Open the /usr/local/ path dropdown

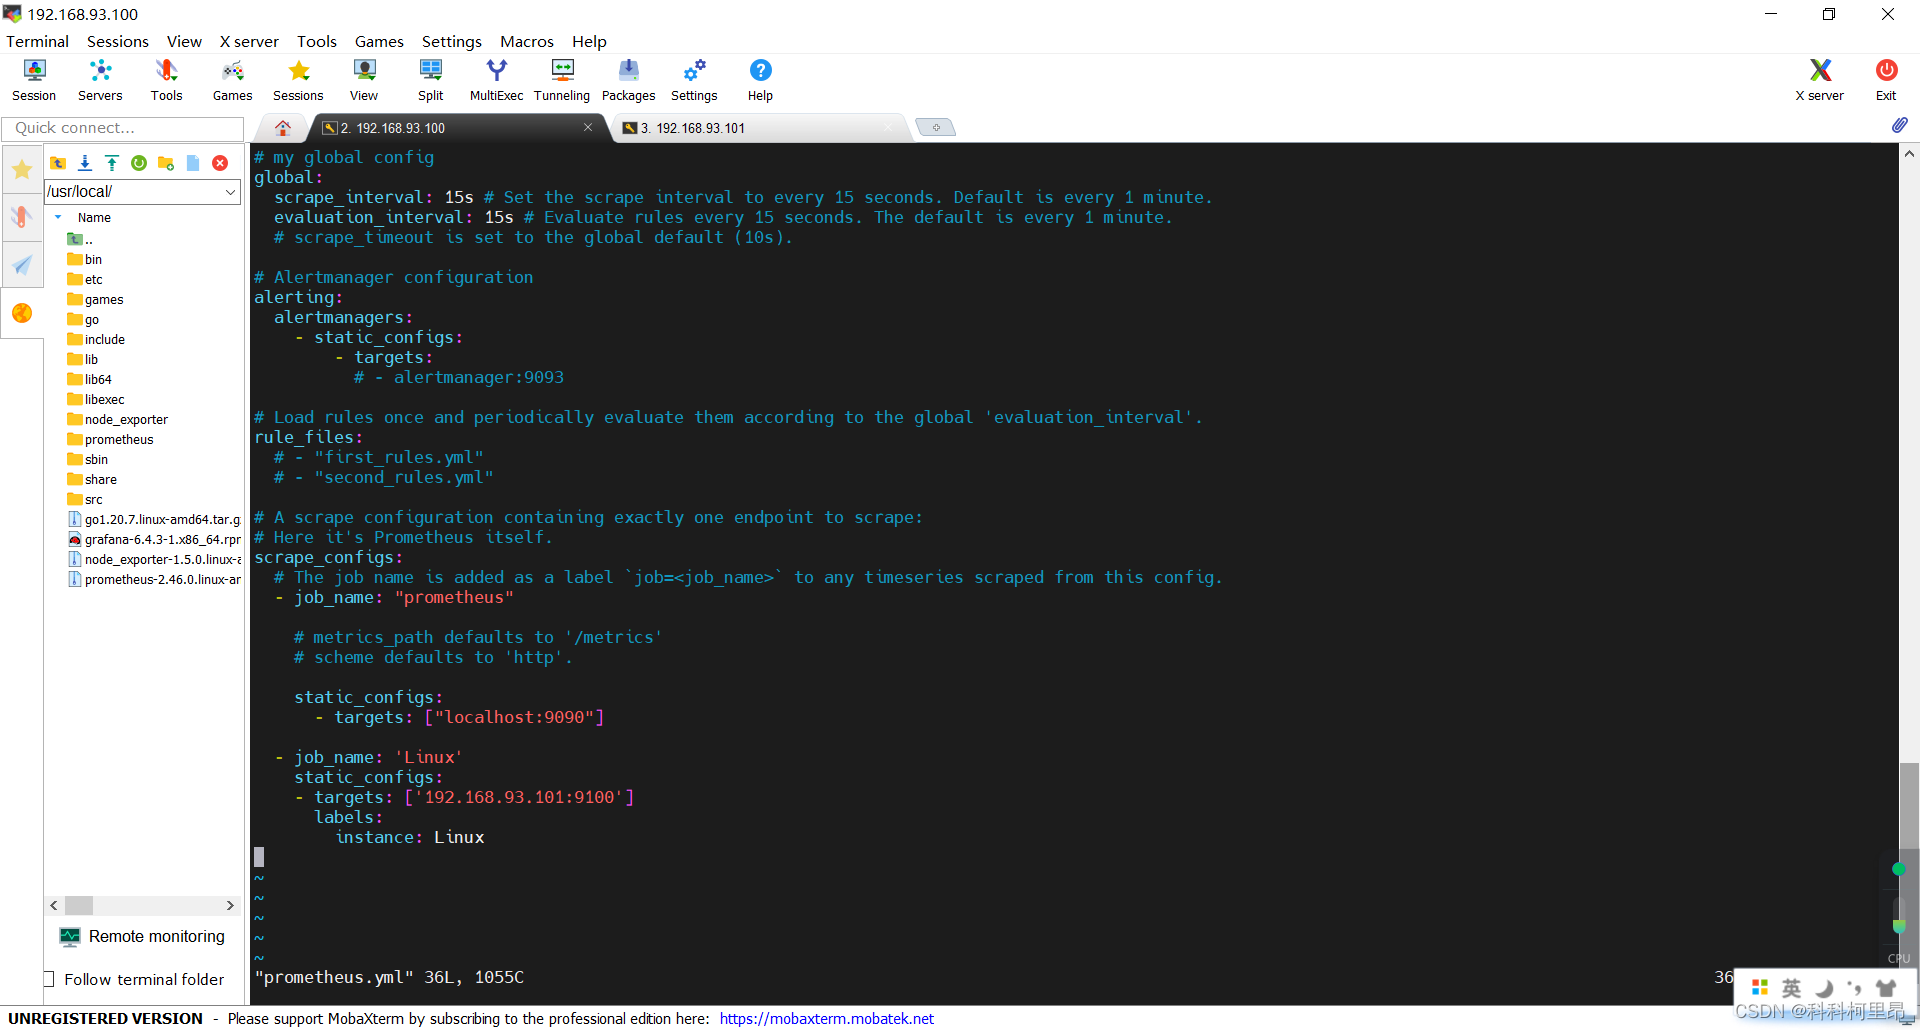[231, 192]
